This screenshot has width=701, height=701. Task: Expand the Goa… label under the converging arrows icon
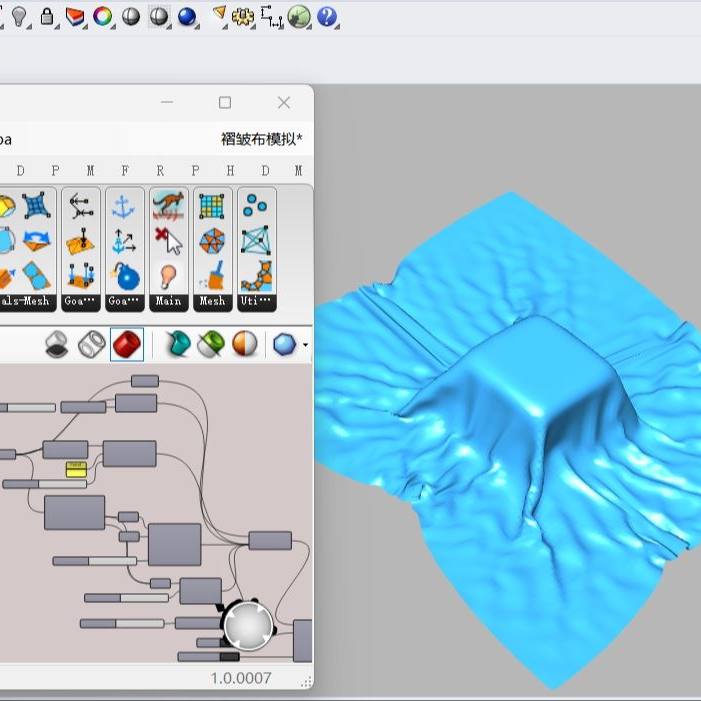click(80, 301)
